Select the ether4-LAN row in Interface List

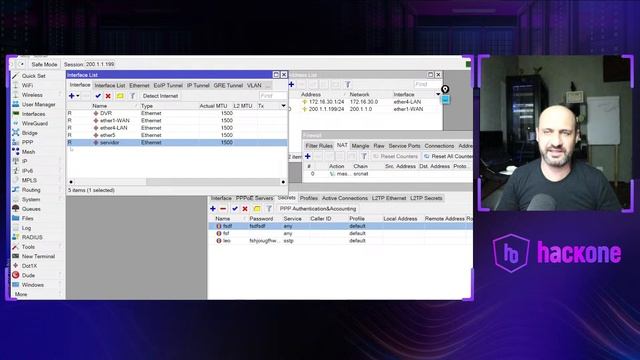pos(177,128)
